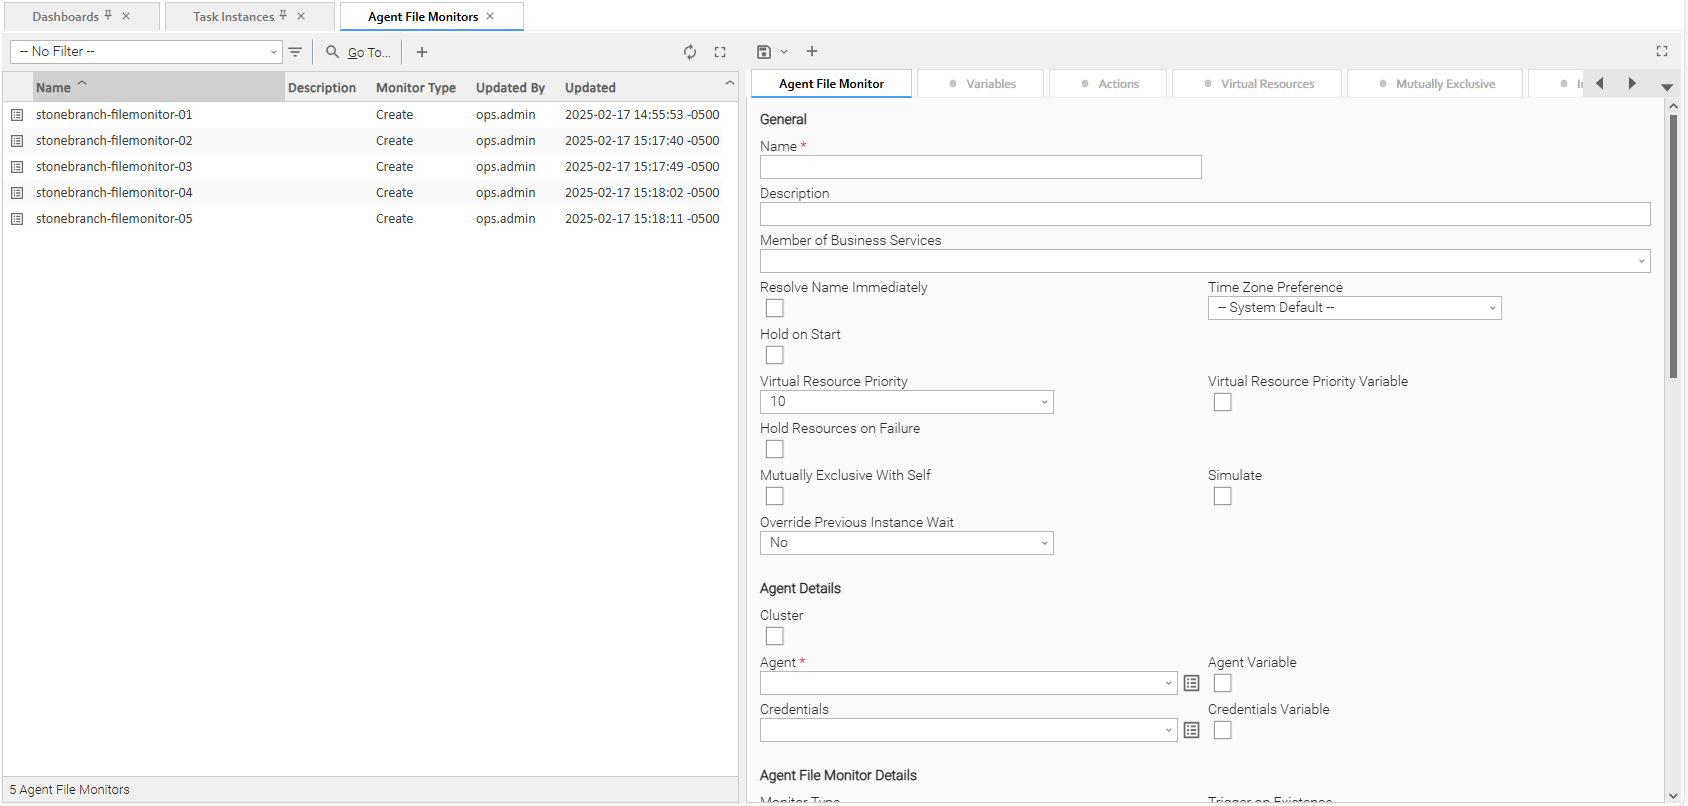Image resolution: width=1688 pixels, height=806 pixels.
Task: Open record icon for stonebranch-filemonitor-03
Action: pos(17,167)
